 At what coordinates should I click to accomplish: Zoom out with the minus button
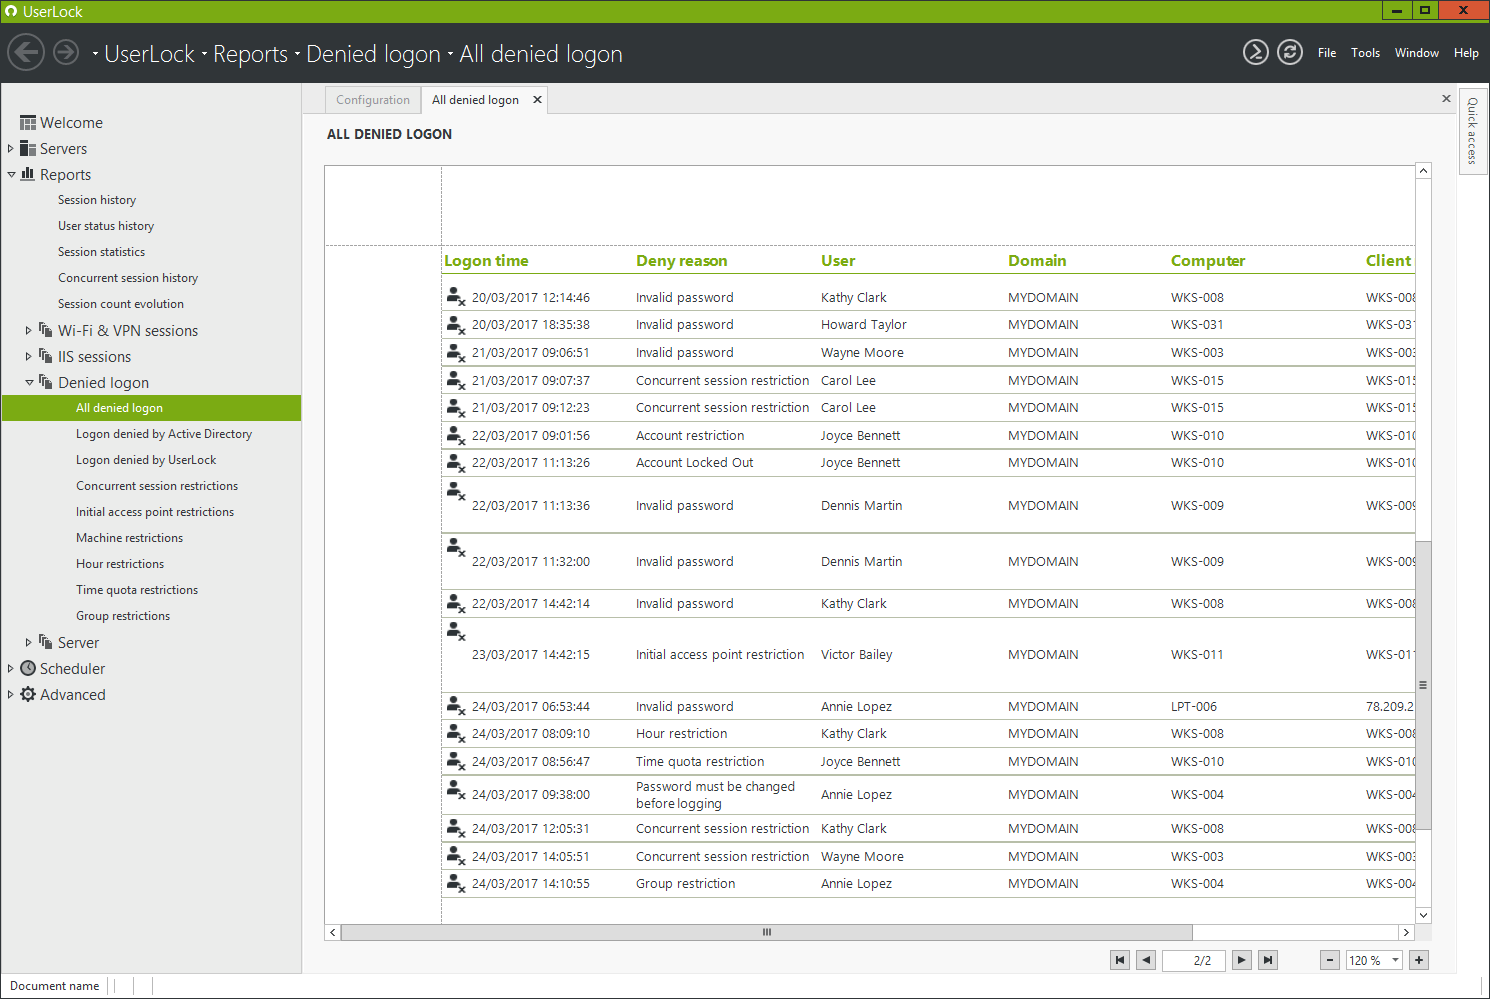[1329, 960]
